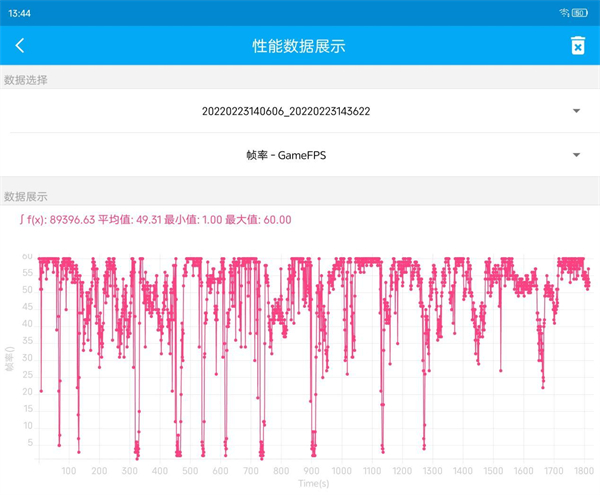Tap the 900 tick on time axis

[x=311, y=471]
